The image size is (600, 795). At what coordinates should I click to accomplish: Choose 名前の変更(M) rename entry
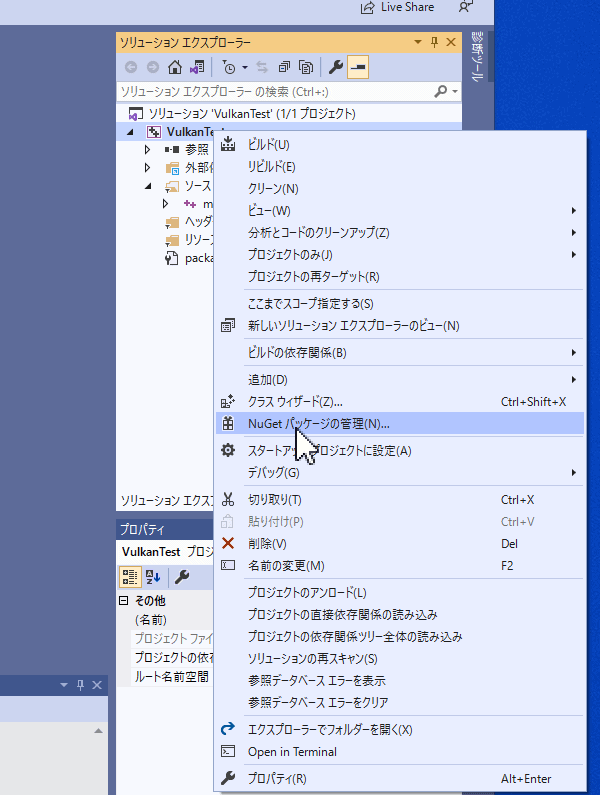pos(400,565)
